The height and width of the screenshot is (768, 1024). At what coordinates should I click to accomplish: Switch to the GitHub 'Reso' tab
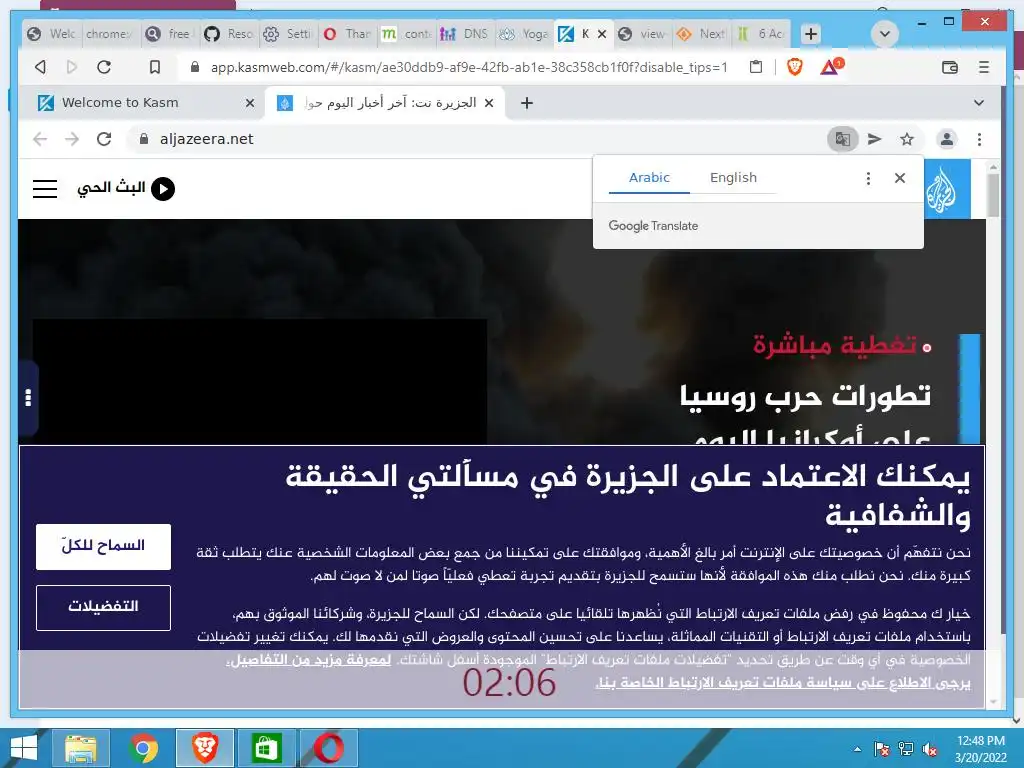pyautogui.click(x=229, y=34)
